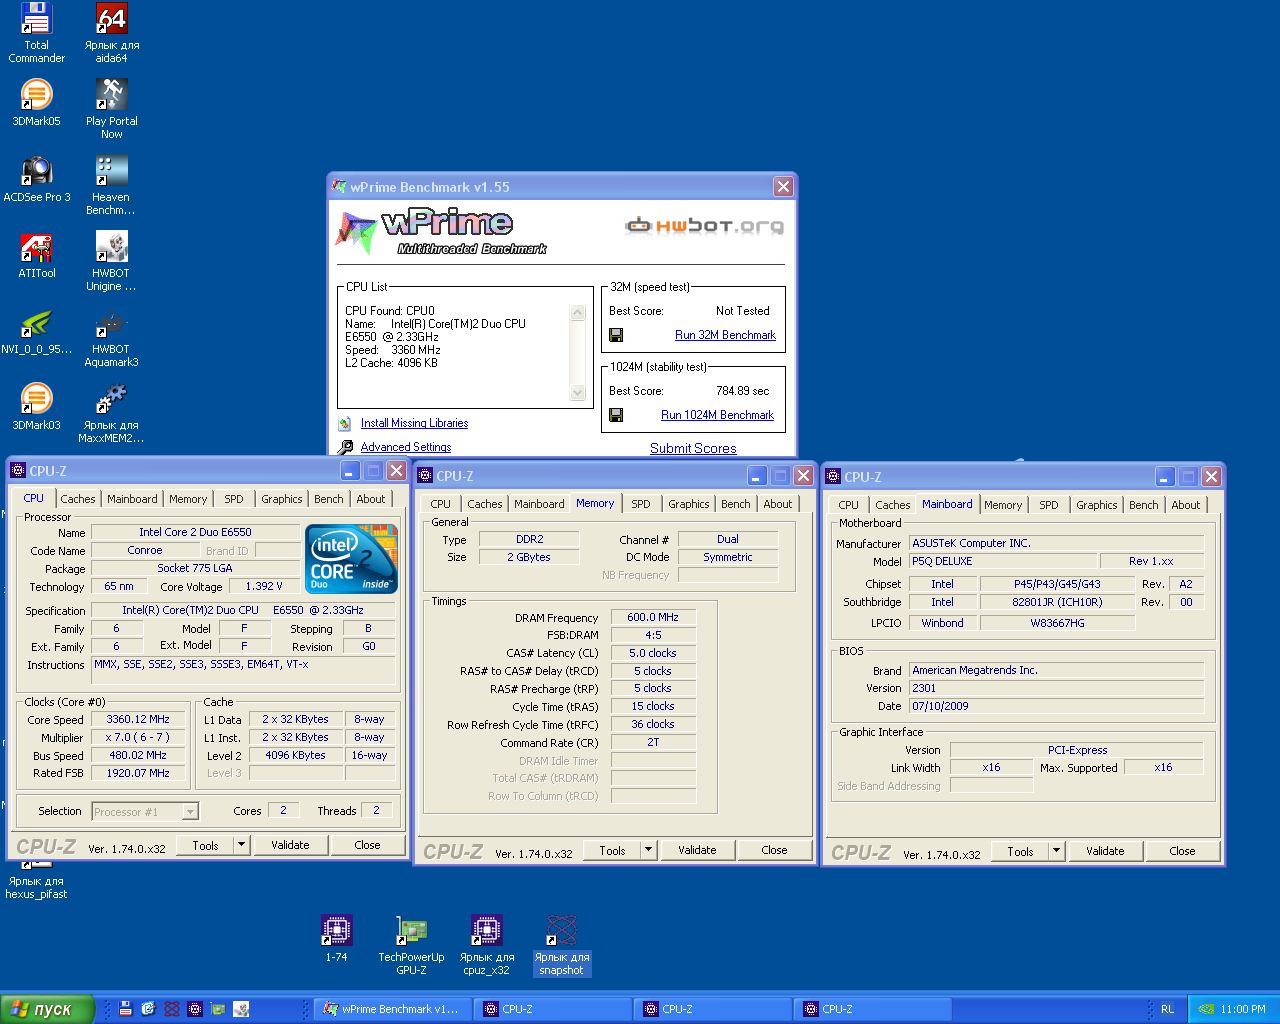
Task: Open Tools dropdown arrow in CPU-Z Mainboard window
Action: [1056, 851]
